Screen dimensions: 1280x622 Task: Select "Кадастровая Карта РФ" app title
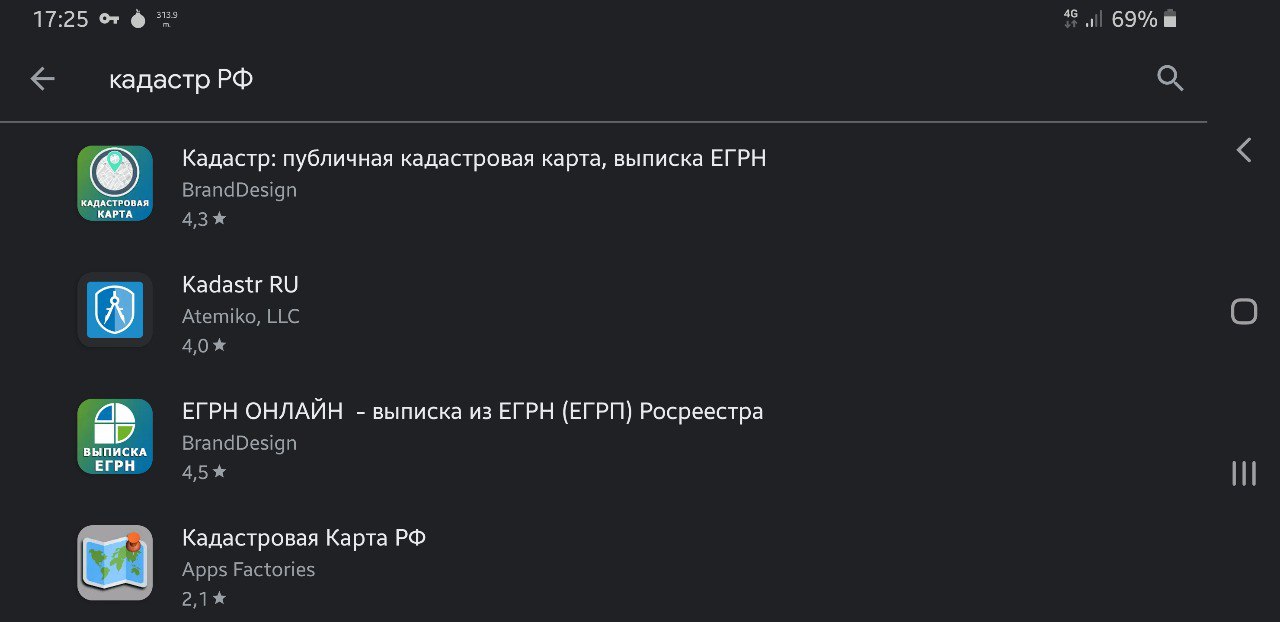point(304,538)
